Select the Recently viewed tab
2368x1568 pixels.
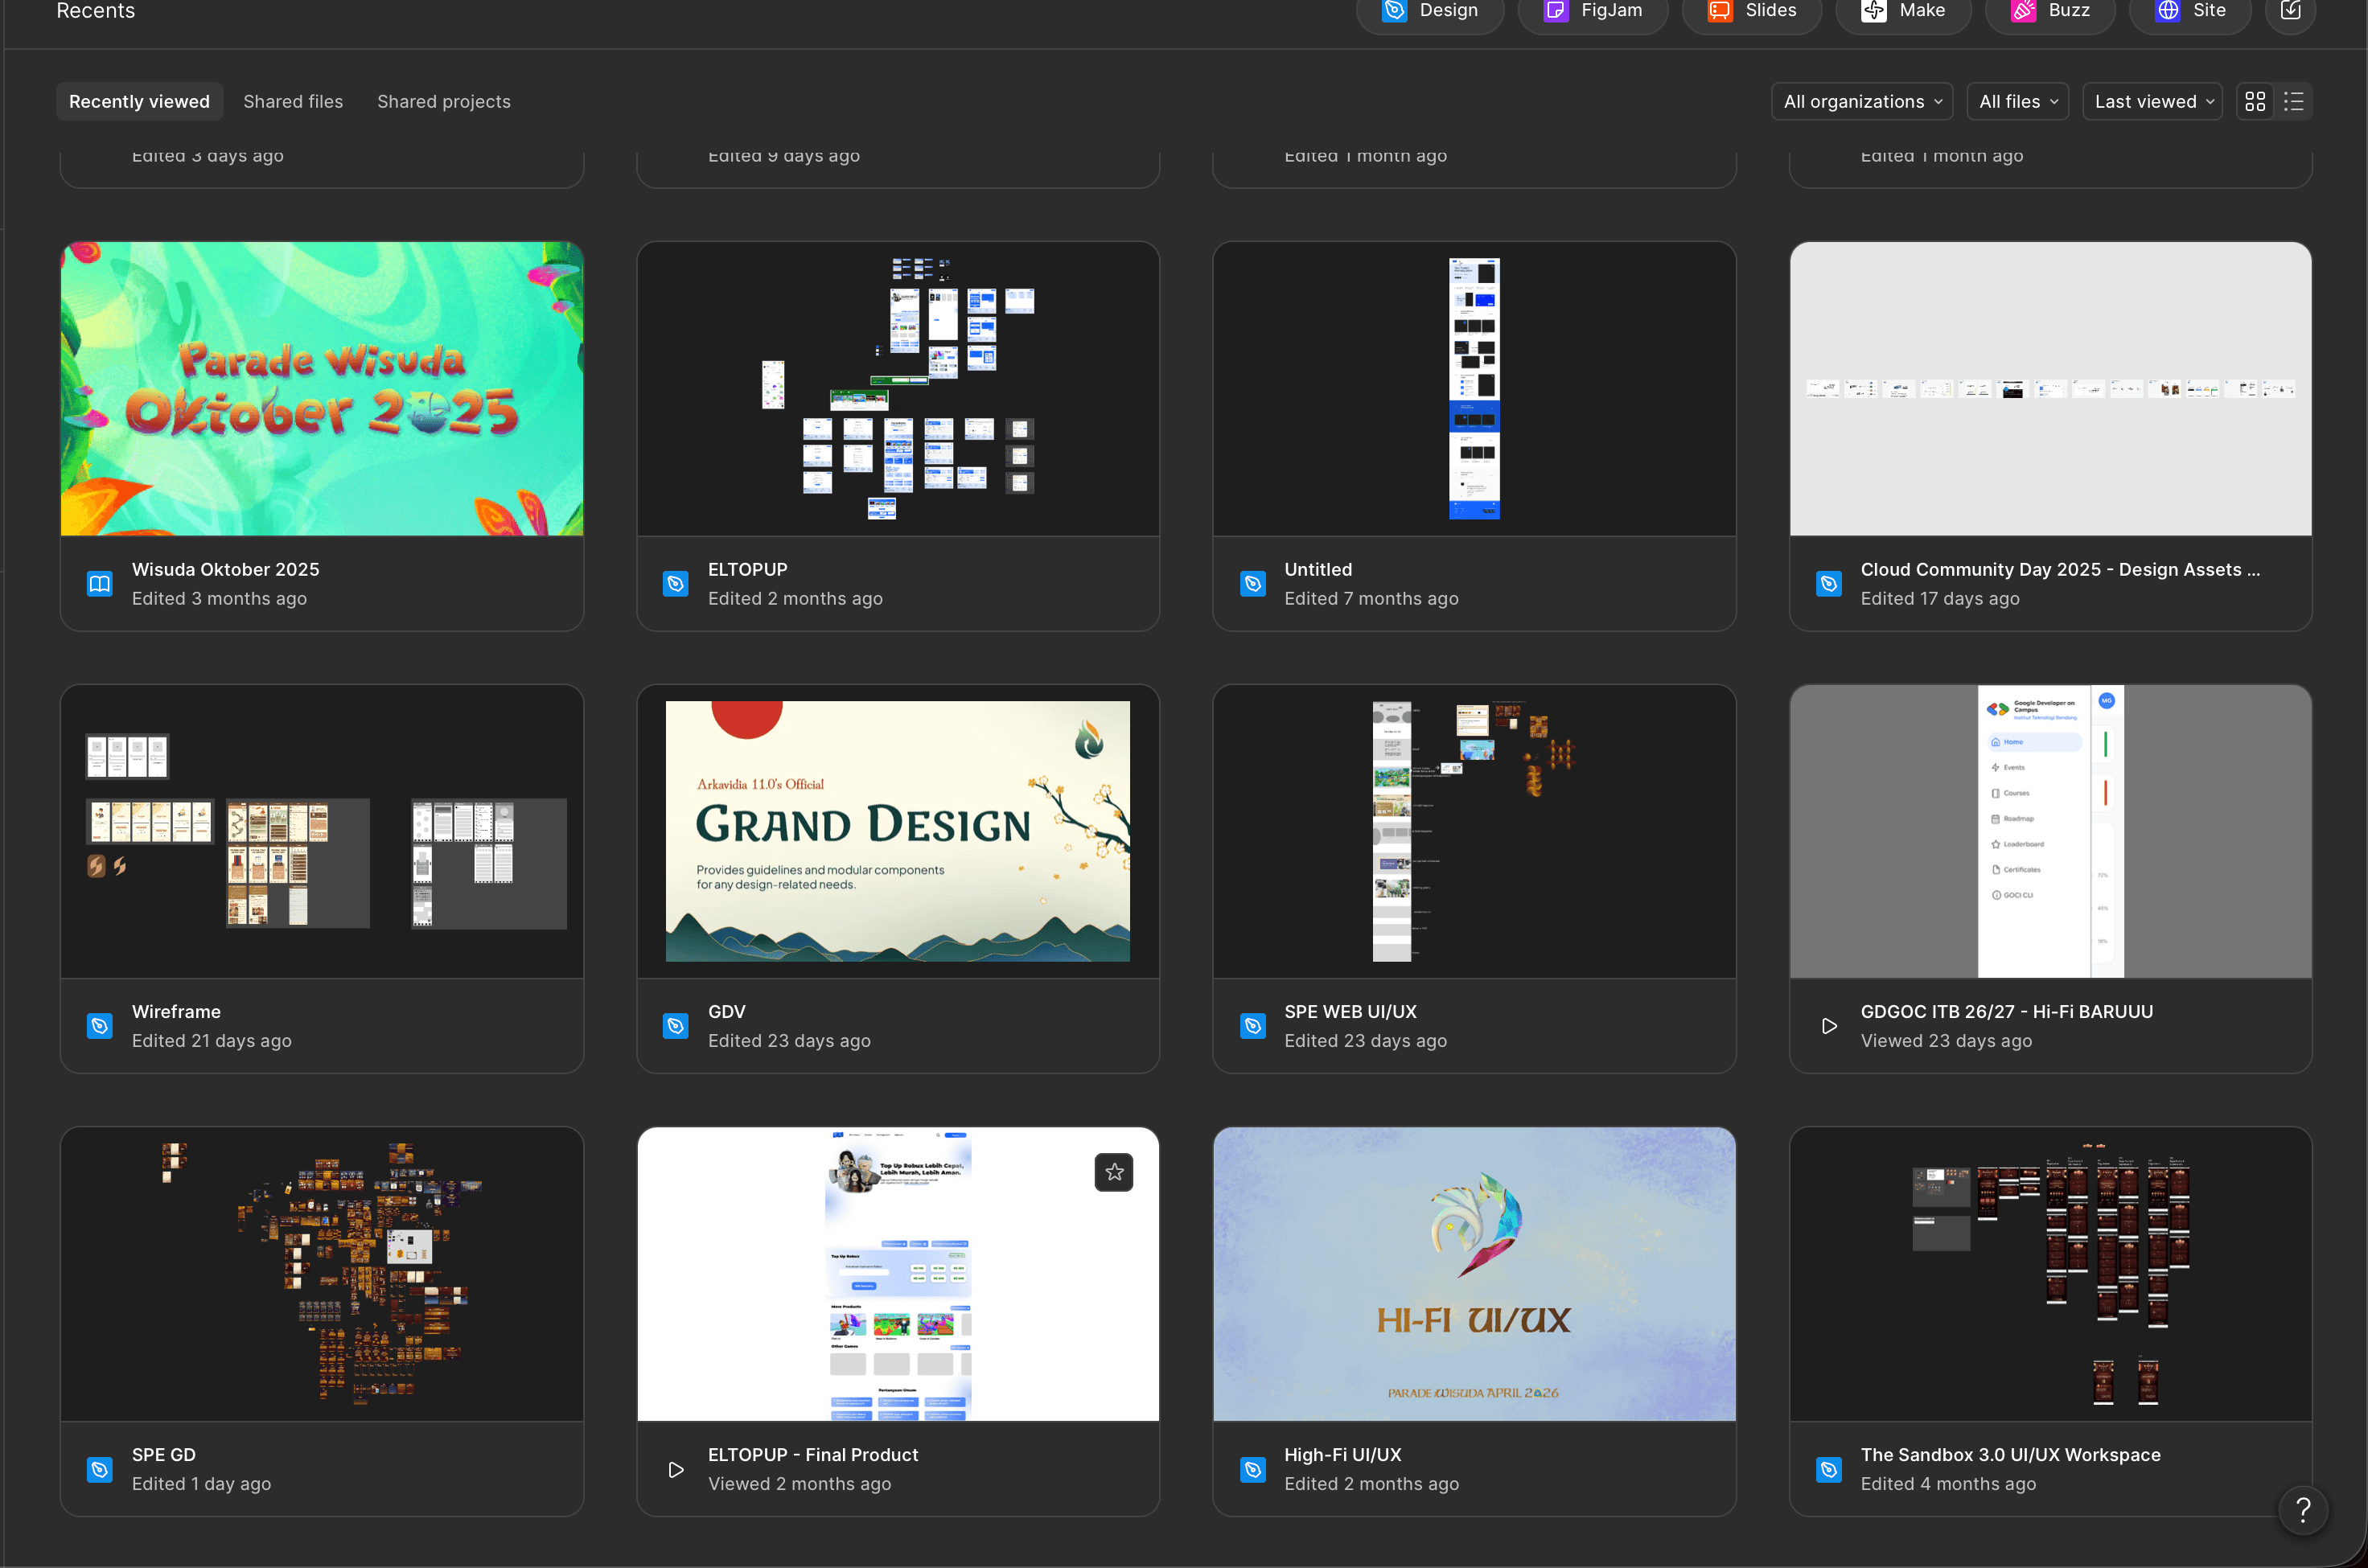tap(139, 101)
